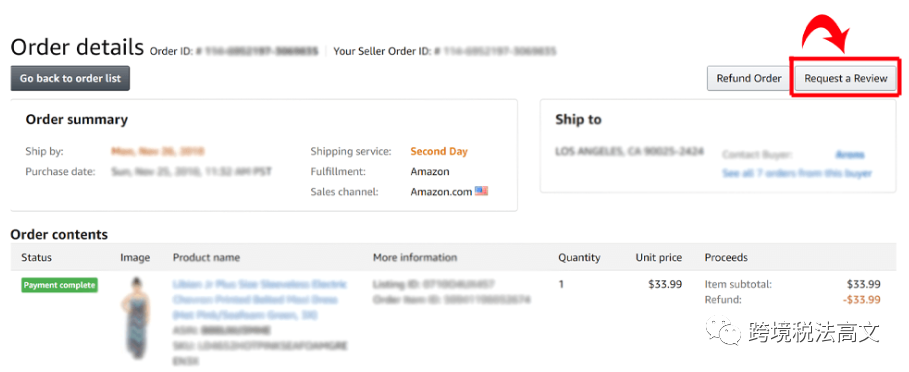Open See all 7 orders from this buyer
Viewport: 909px width, 372px height.
[797, 173]
